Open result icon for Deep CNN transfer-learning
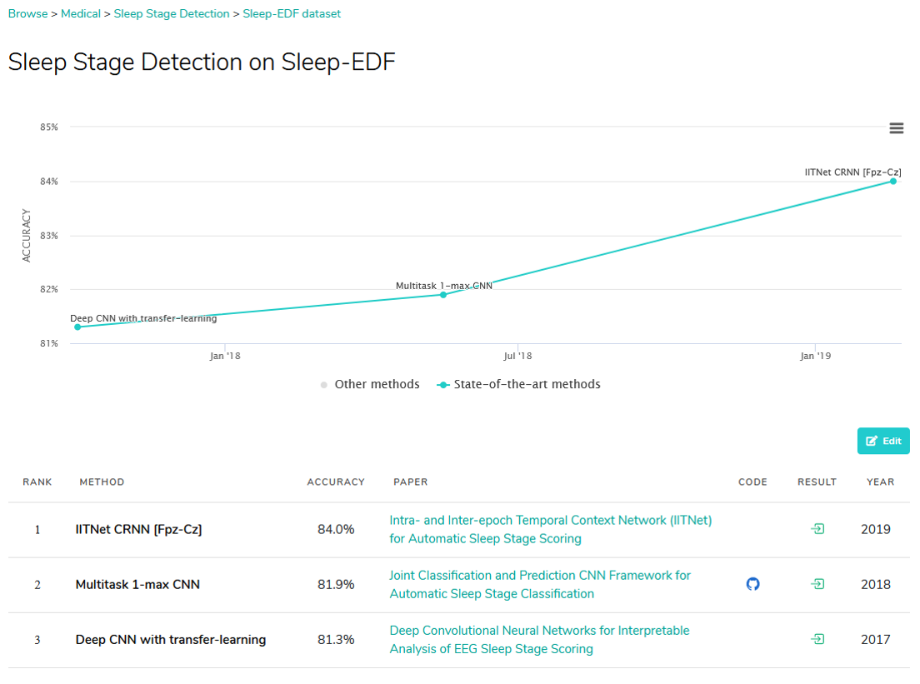Screen dimensions: 920x684 tap(817, 639)
